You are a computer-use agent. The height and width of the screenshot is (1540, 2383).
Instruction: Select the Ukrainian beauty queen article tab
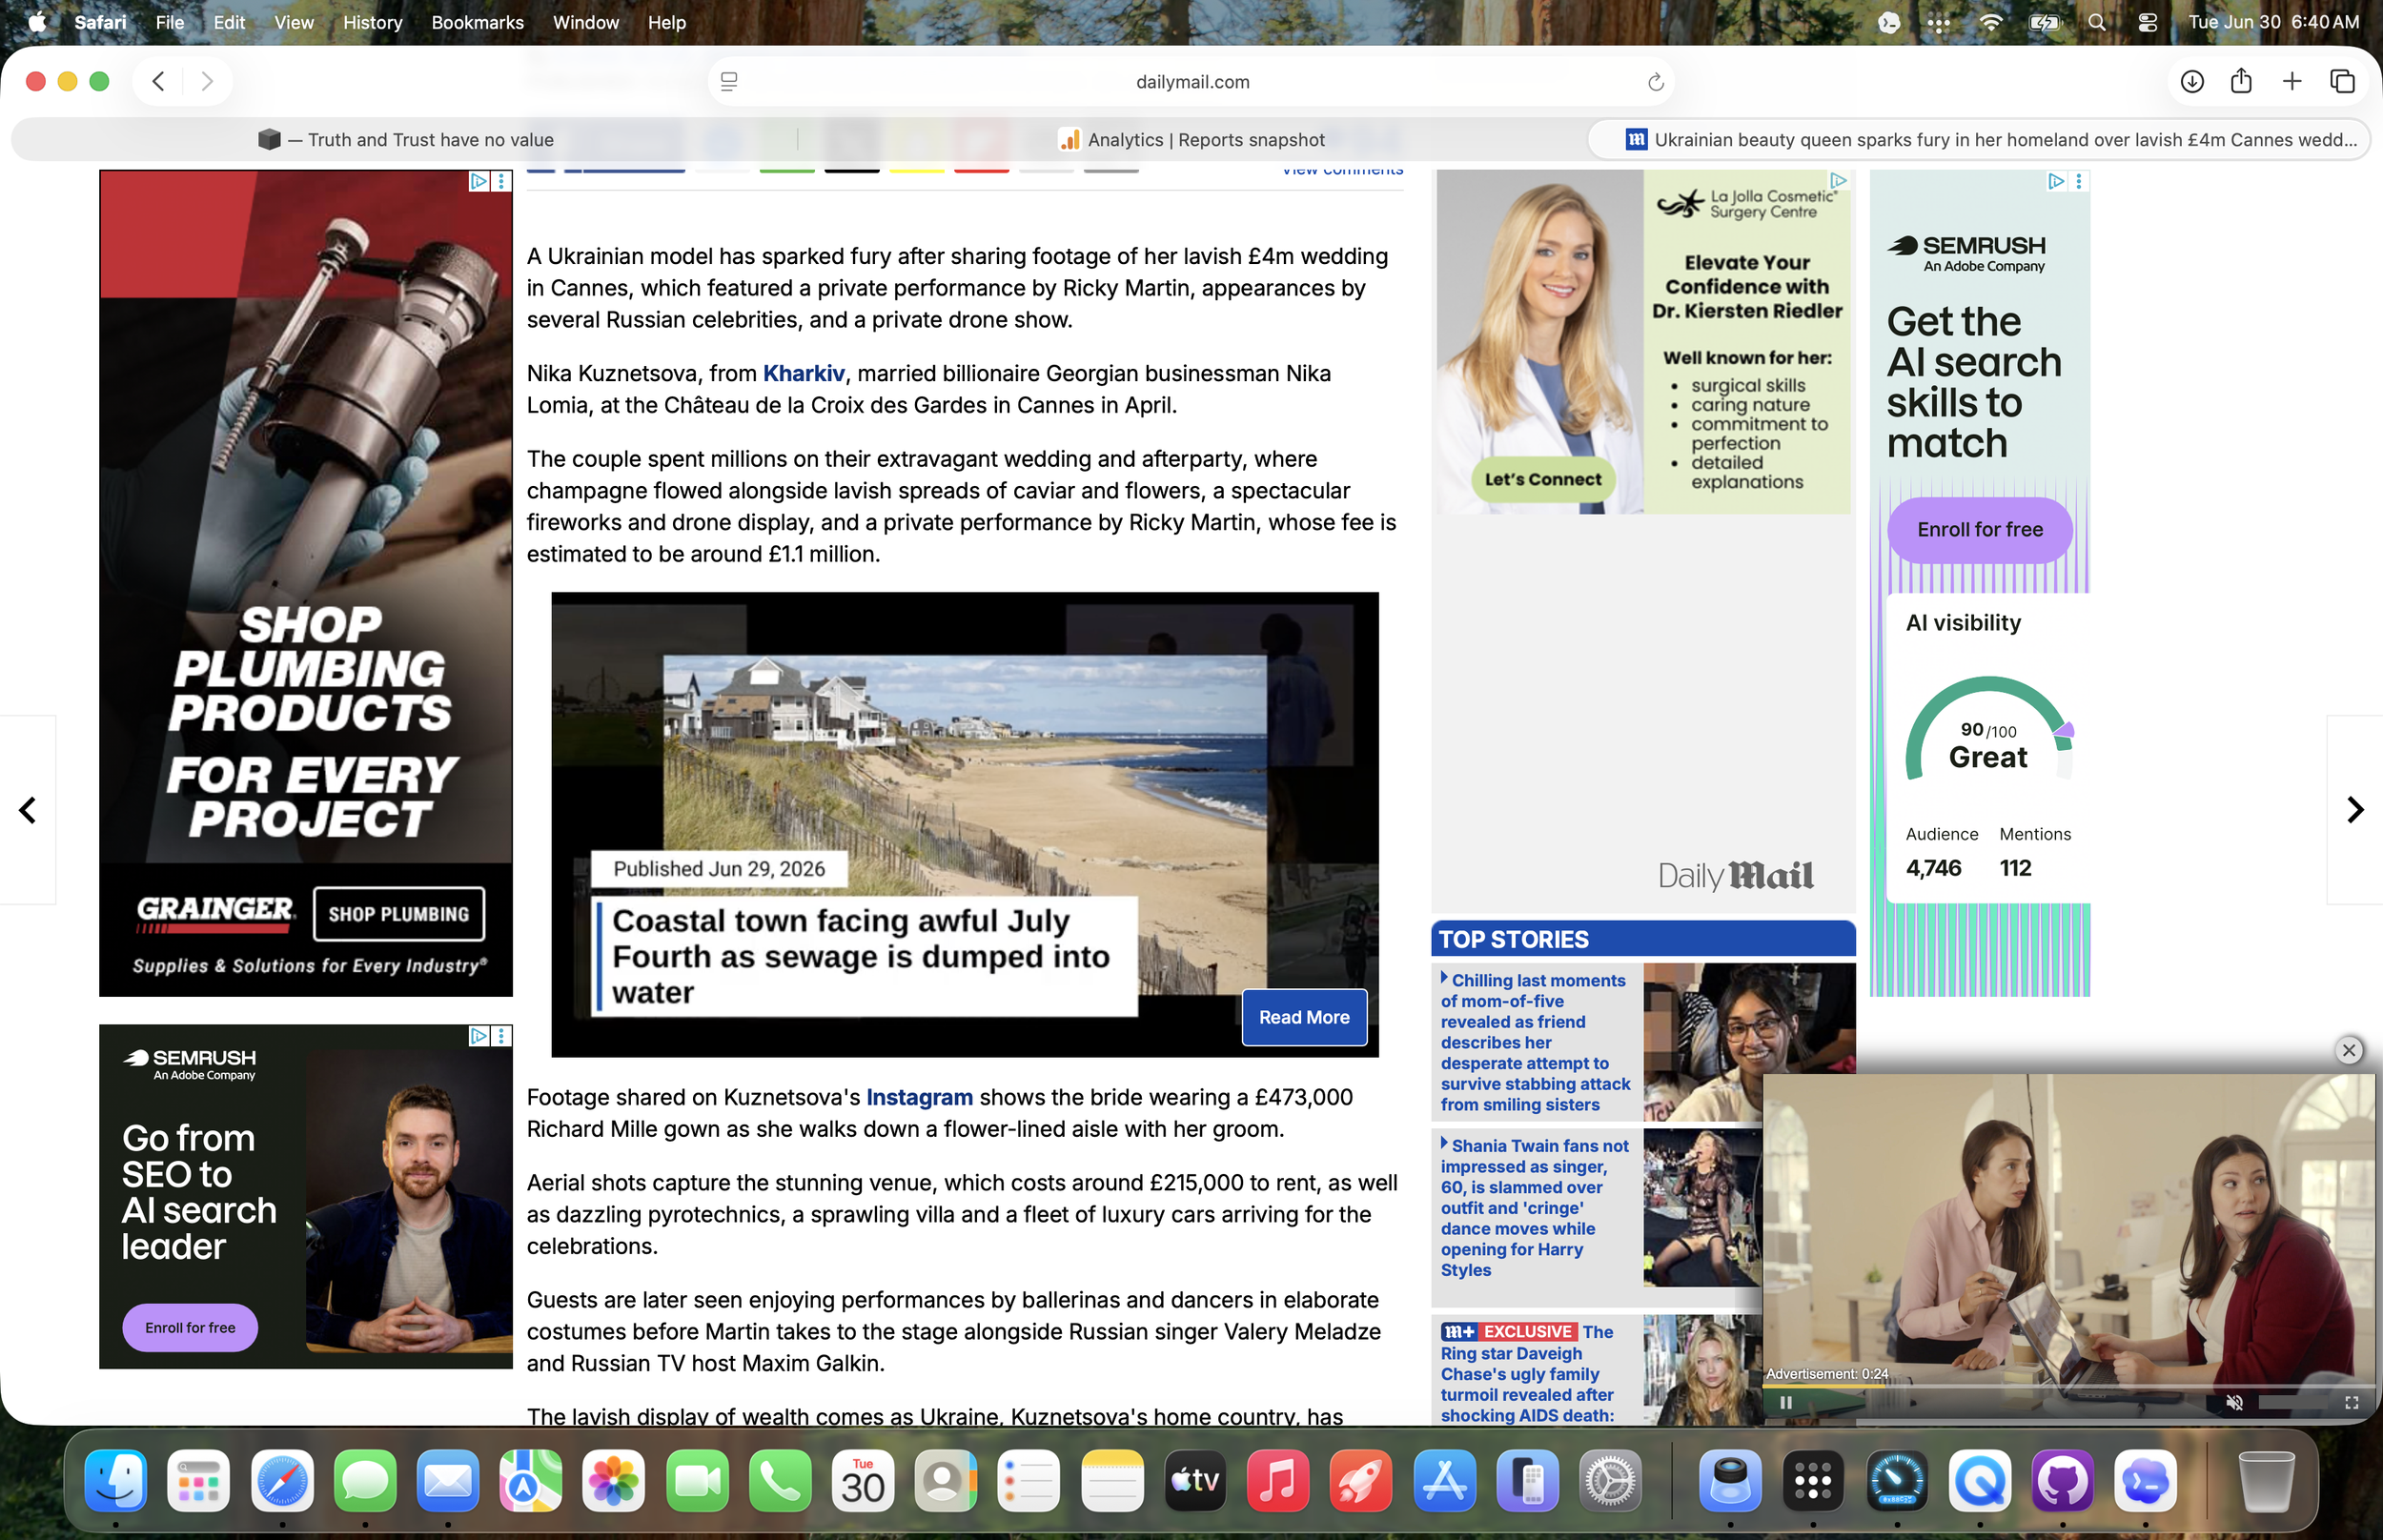click(x=1979, y=140)
